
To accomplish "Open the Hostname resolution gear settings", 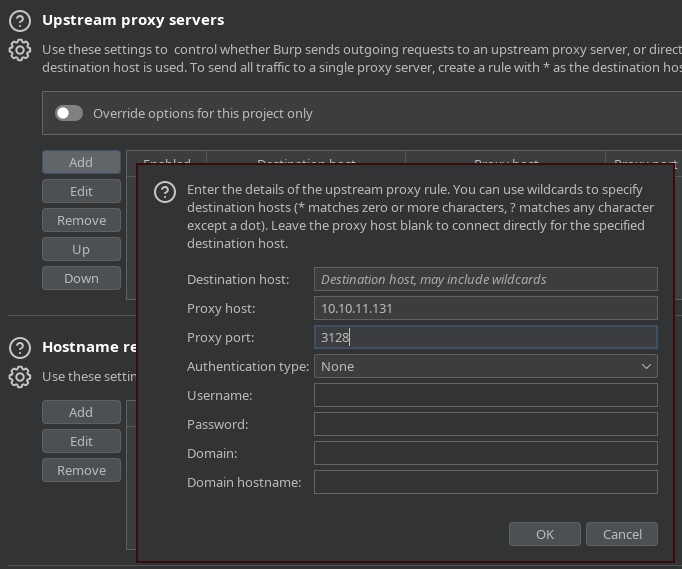I will point(20,377).
